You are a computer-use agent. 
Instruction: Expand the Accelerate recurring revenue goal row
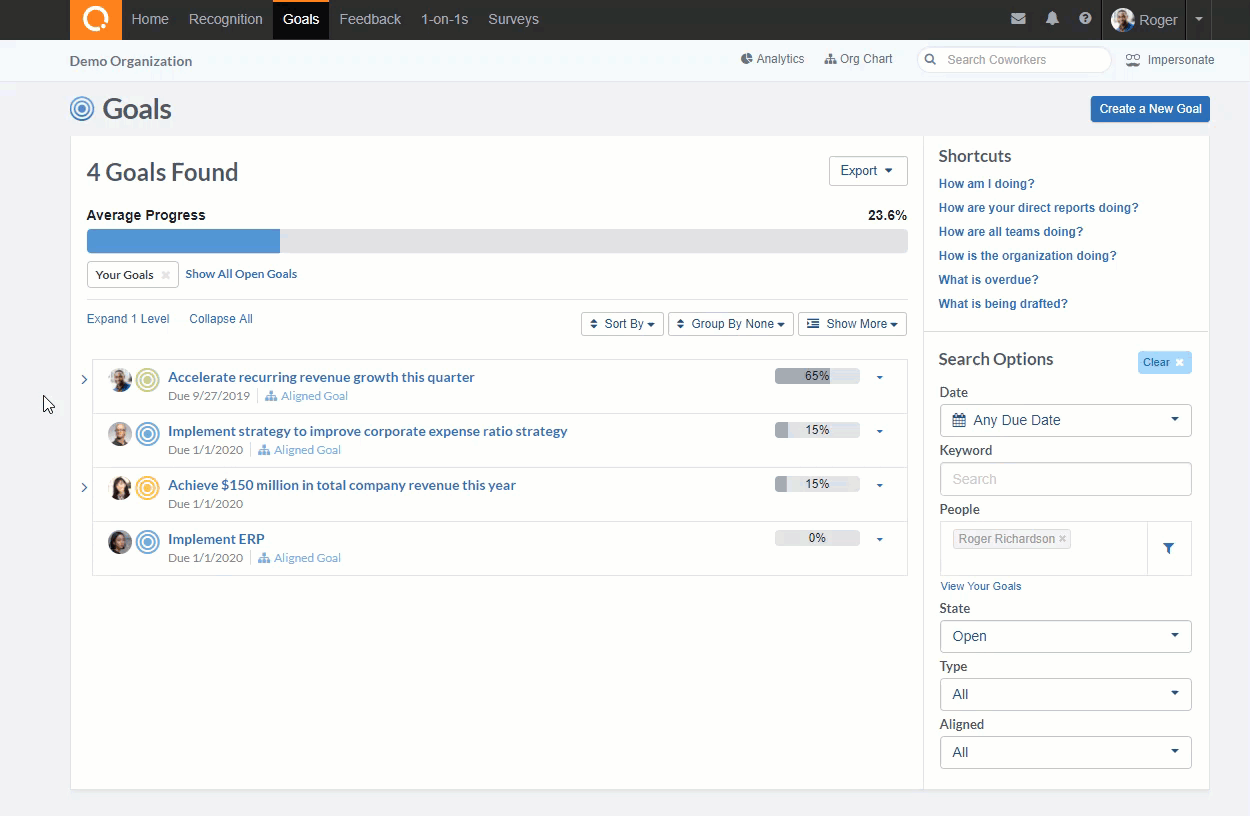84,379
